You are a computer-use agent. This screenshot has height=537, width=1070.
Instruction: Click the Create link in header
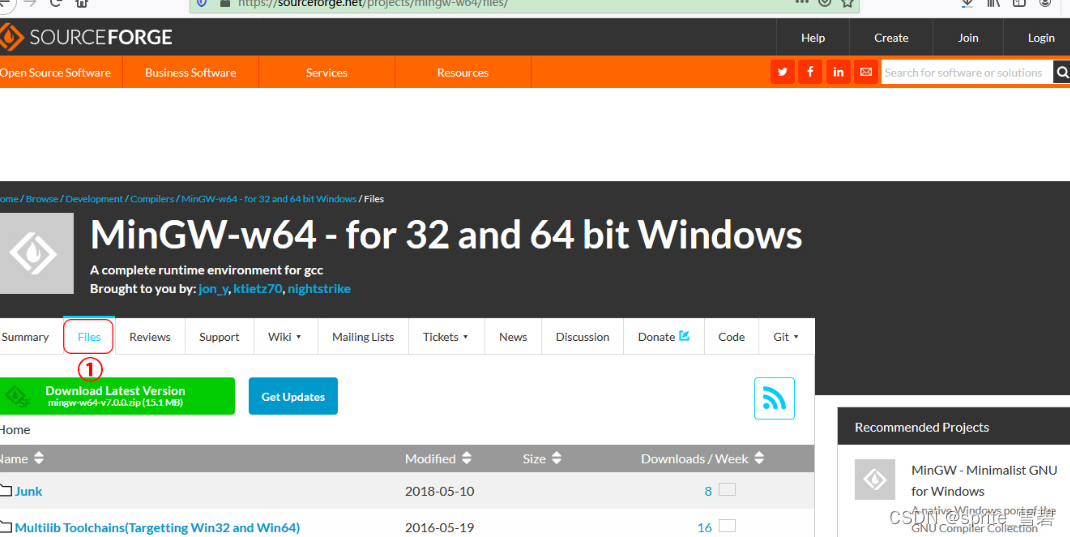(891, 38)
